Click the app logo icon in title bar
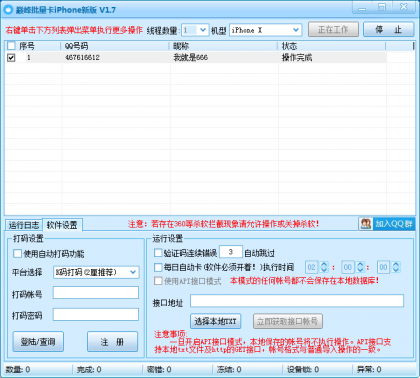Image resolution: width=420 pixels, height=378 pixels. pos(8,9)
